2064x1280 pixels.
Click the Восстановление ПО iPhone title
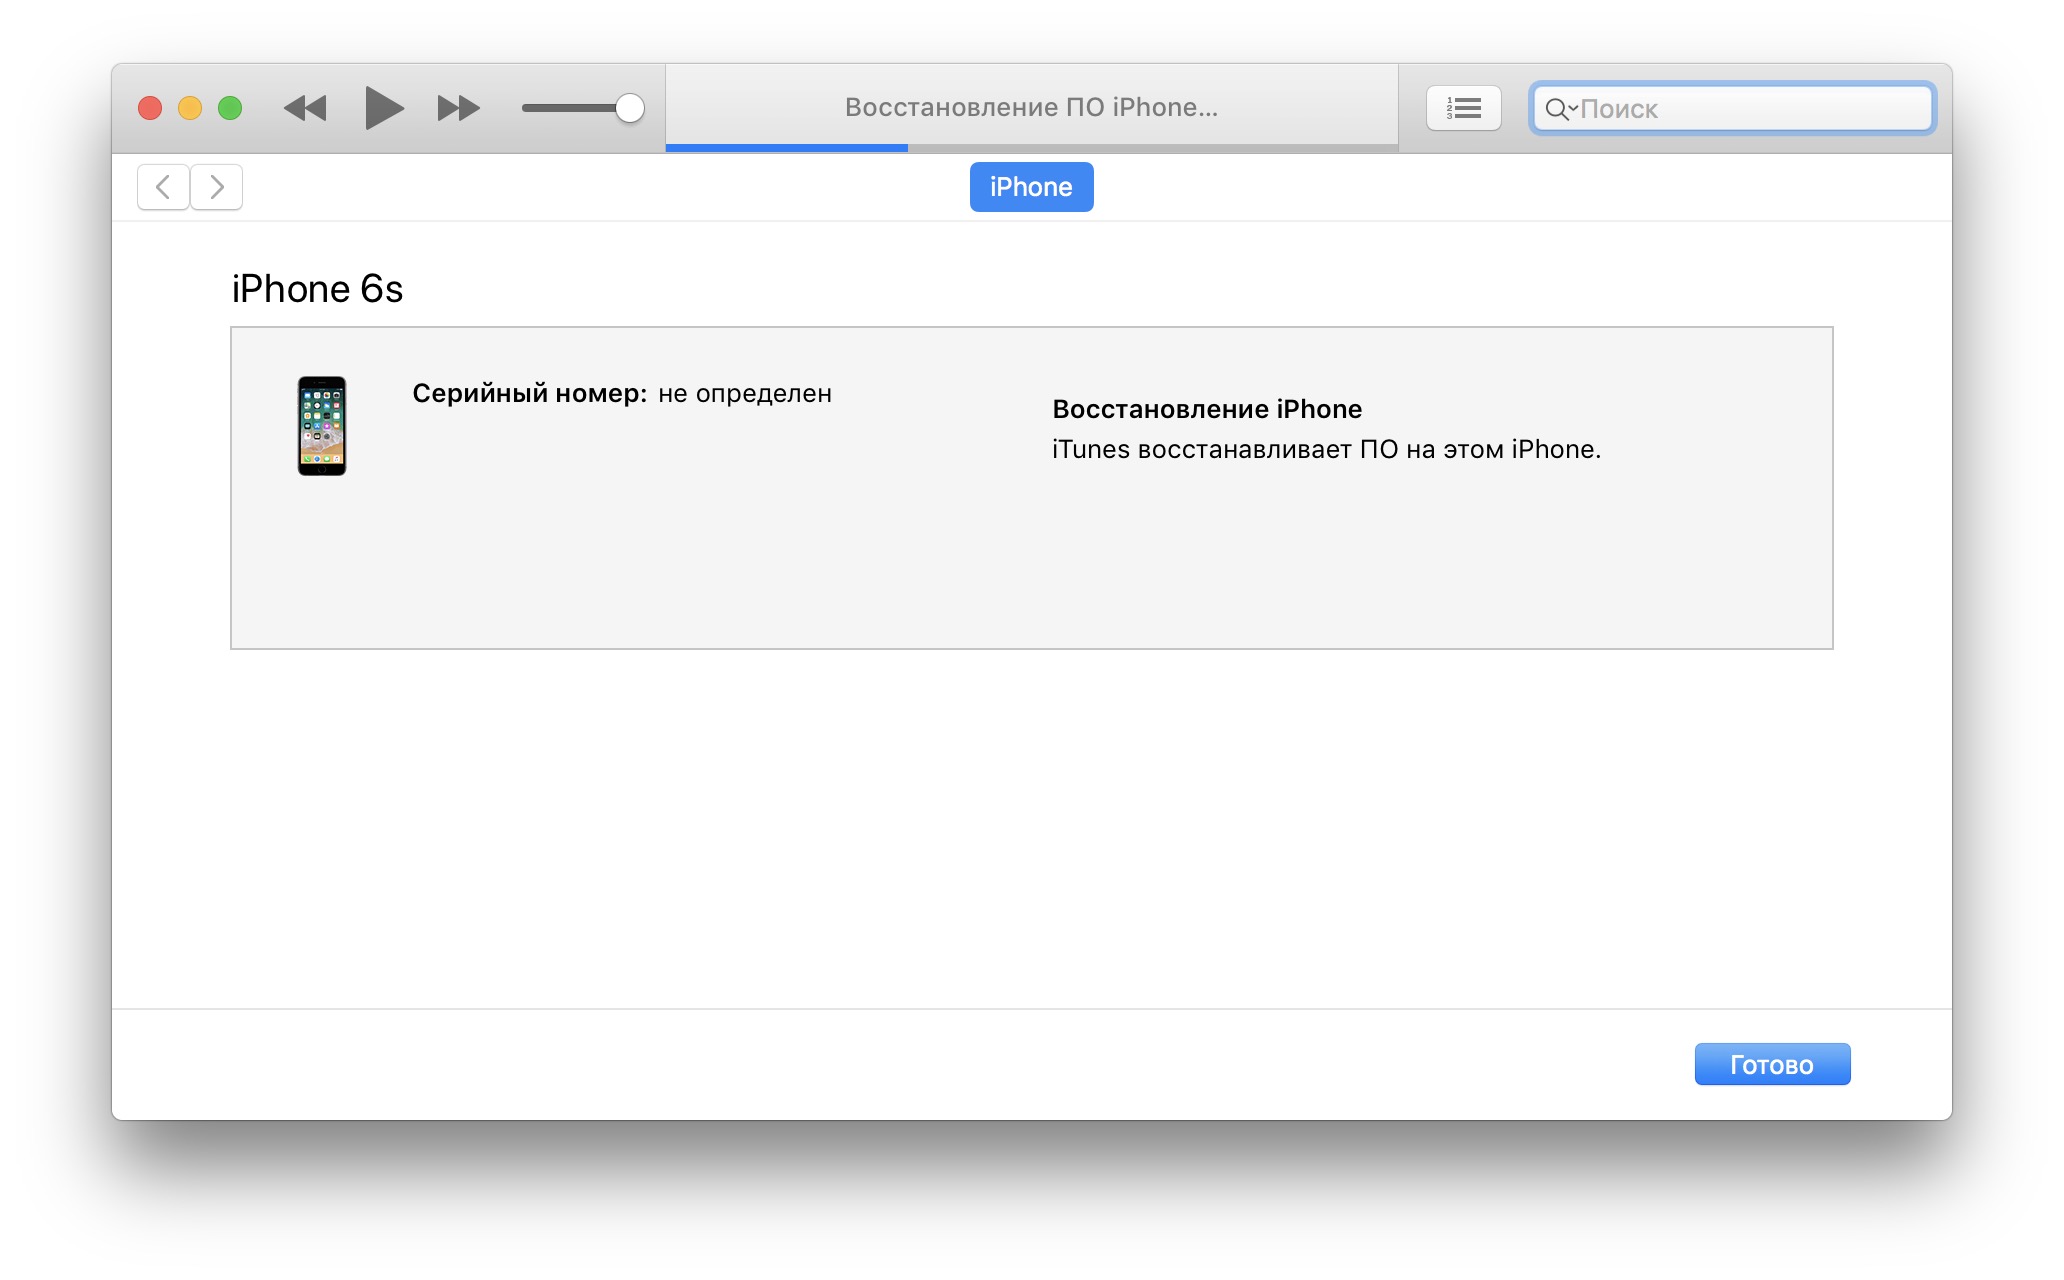(1033, 105)
